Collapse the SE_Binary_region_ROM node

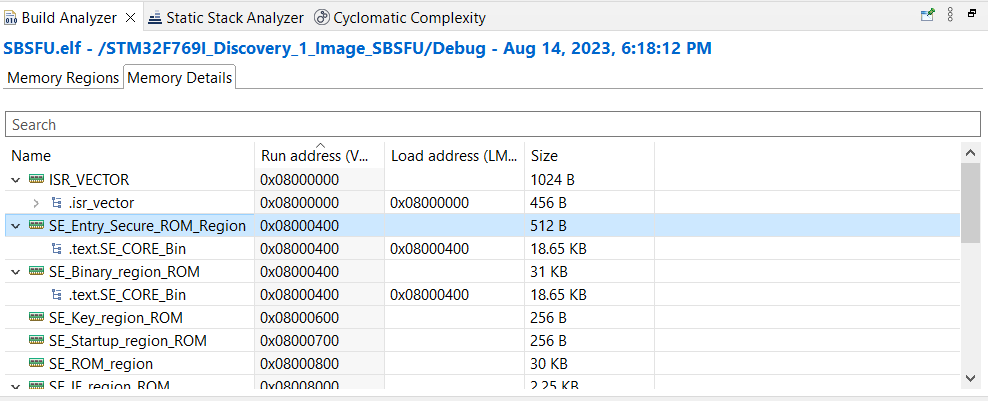tap(16, 272)
